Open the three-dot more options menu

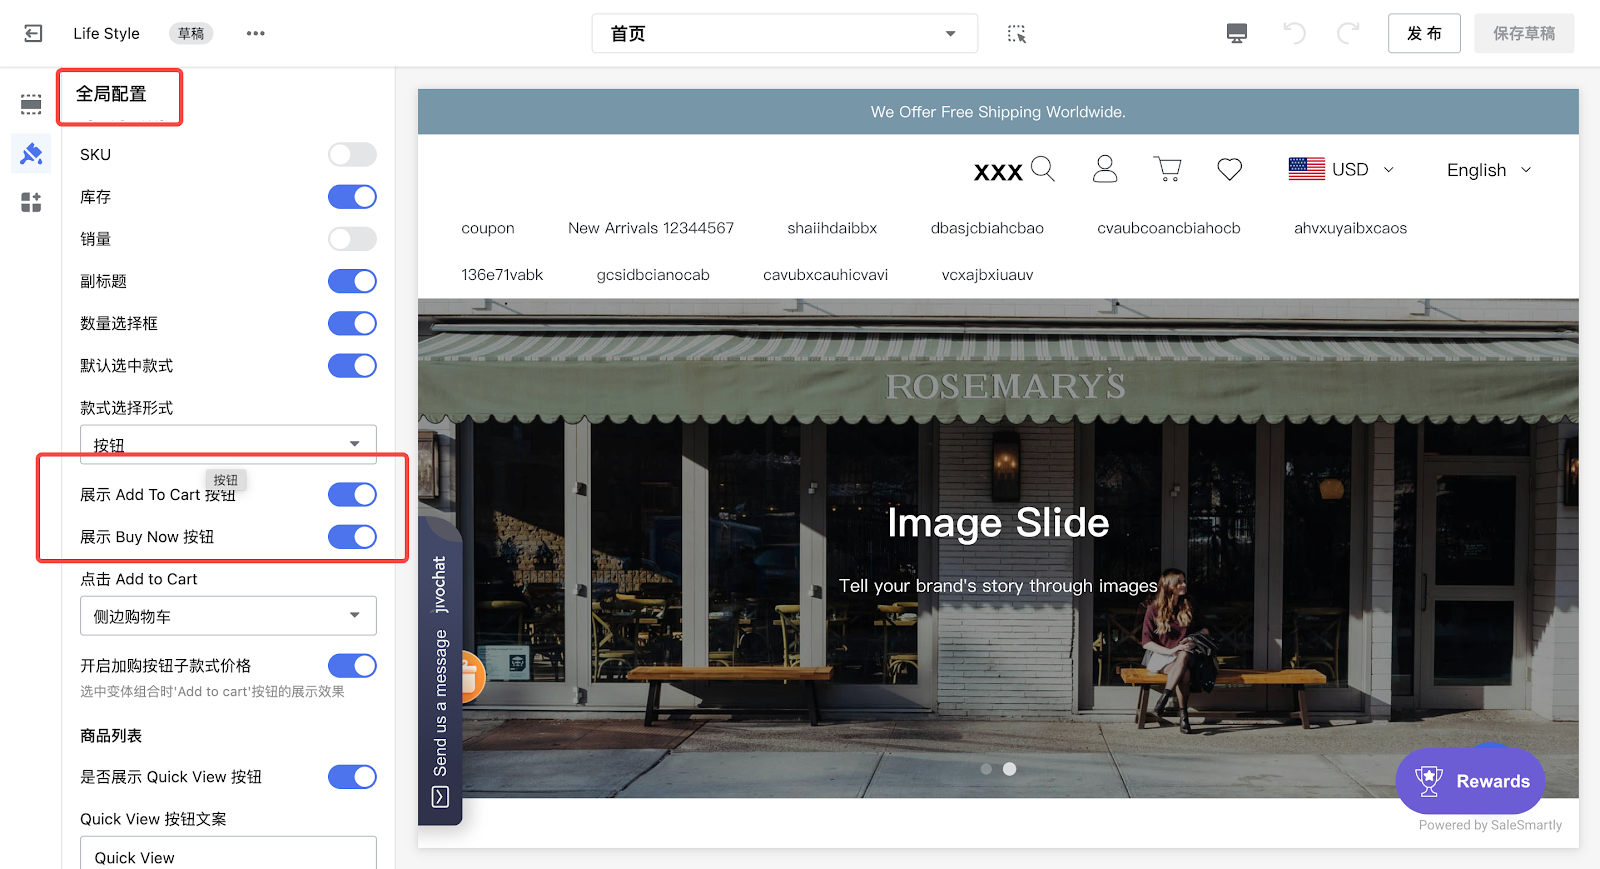coord(256,33)
